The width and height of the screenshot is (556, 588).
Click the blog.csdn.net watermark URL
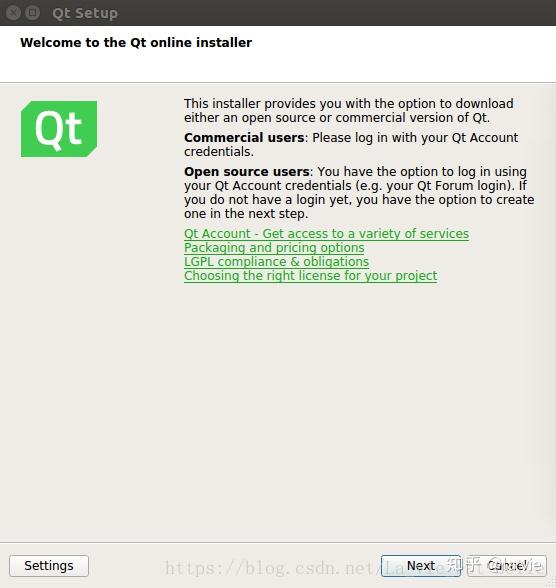point(304,568)
